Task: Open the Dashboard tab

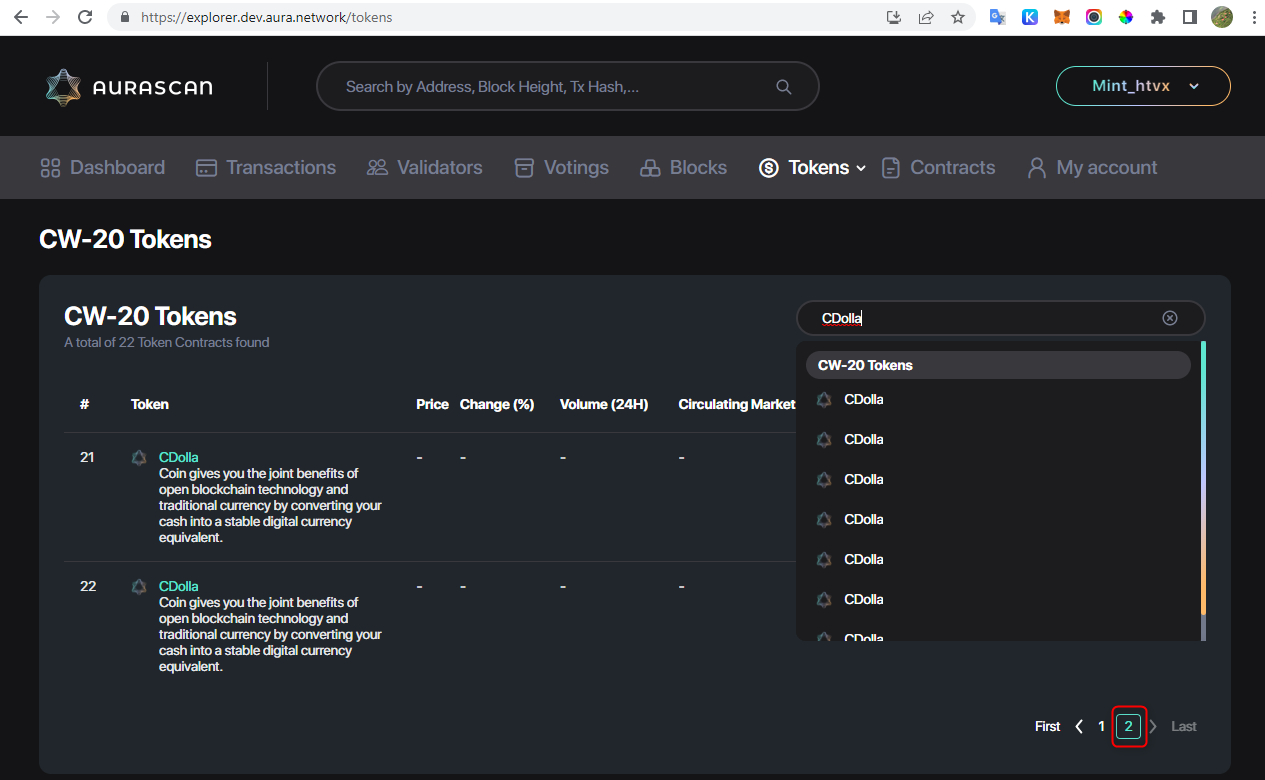Action: (x=102, y=168)
